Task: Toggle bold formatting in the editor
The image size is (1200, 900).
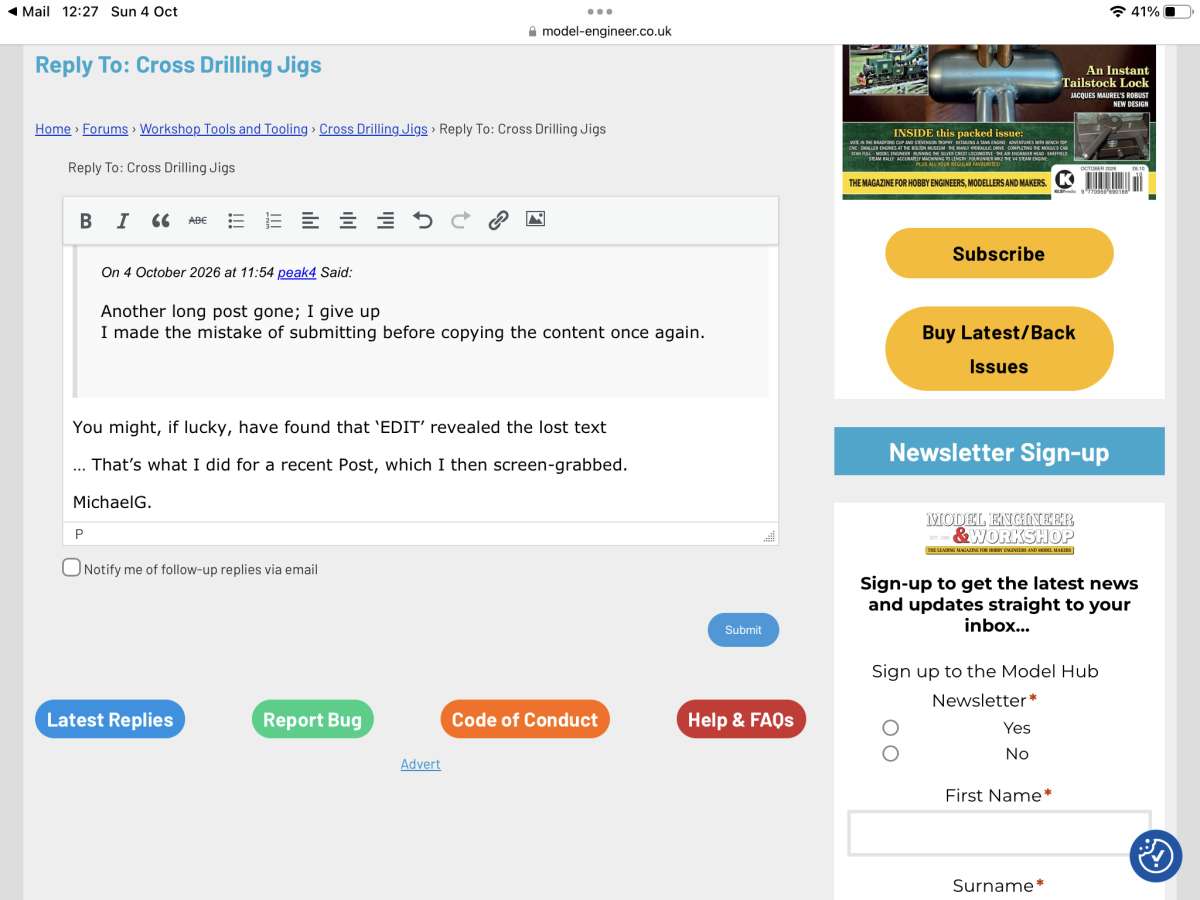Action: 86,221
